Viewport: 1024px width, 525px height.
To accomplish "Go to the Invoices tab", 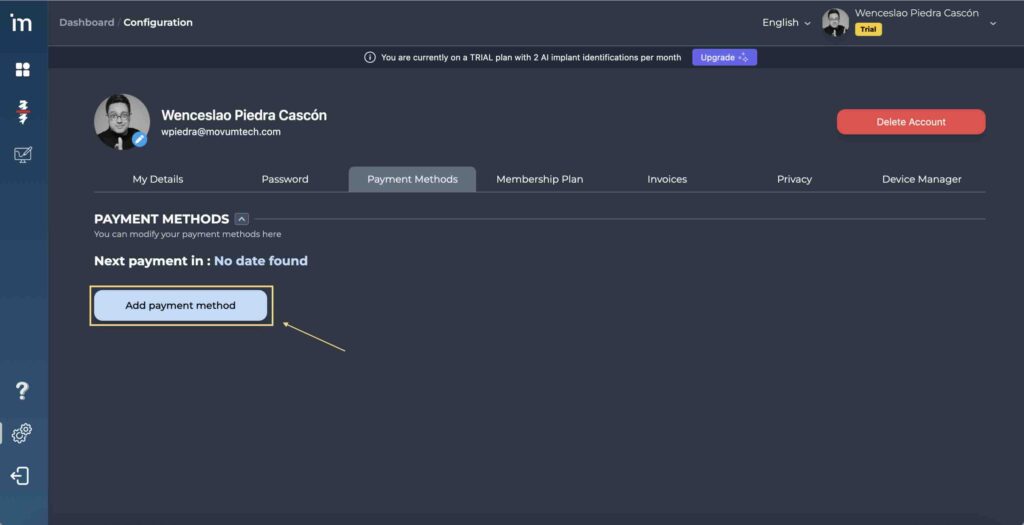I will point(667,179).
